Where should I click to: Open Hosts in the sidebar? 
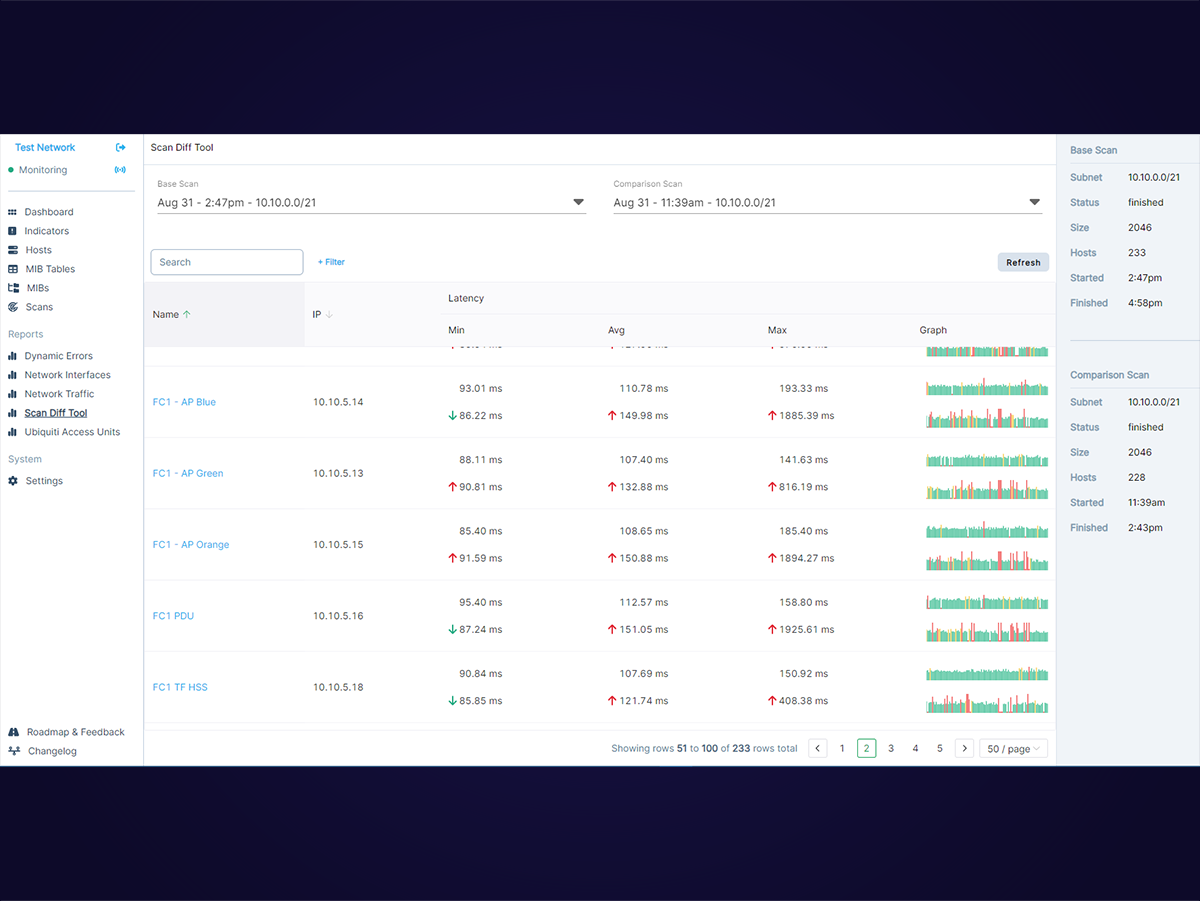click(38, 250)
